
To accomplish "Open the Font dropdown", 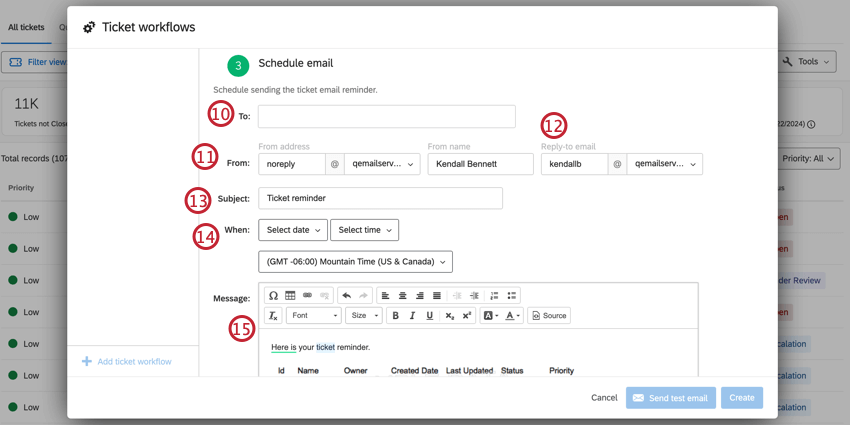I will point(313,315).
